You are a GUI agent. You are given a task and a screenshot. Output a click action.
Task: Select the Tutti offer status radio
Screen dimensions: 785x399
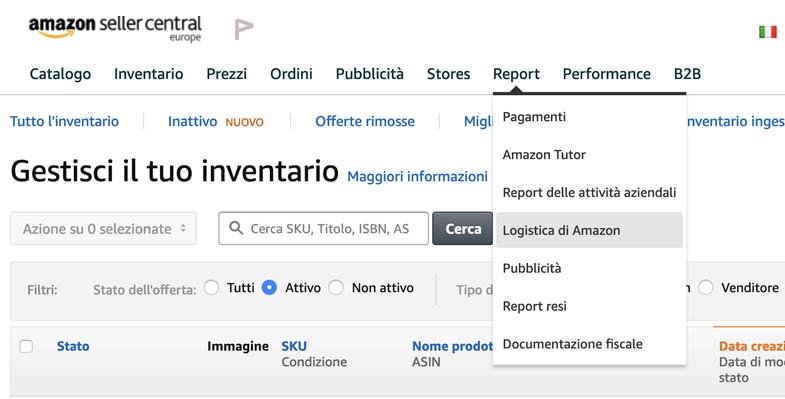[x=211, y=287]
